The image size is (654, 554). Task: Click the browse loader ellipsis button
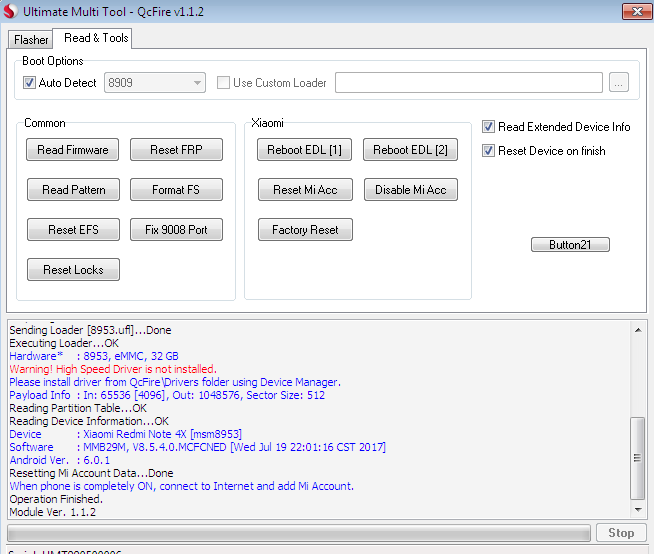pyautogui.click(x=619, y=83)
